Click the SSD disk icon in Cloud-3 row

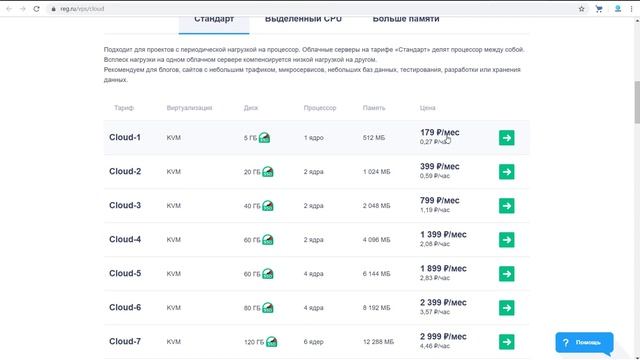pos(268,206)
